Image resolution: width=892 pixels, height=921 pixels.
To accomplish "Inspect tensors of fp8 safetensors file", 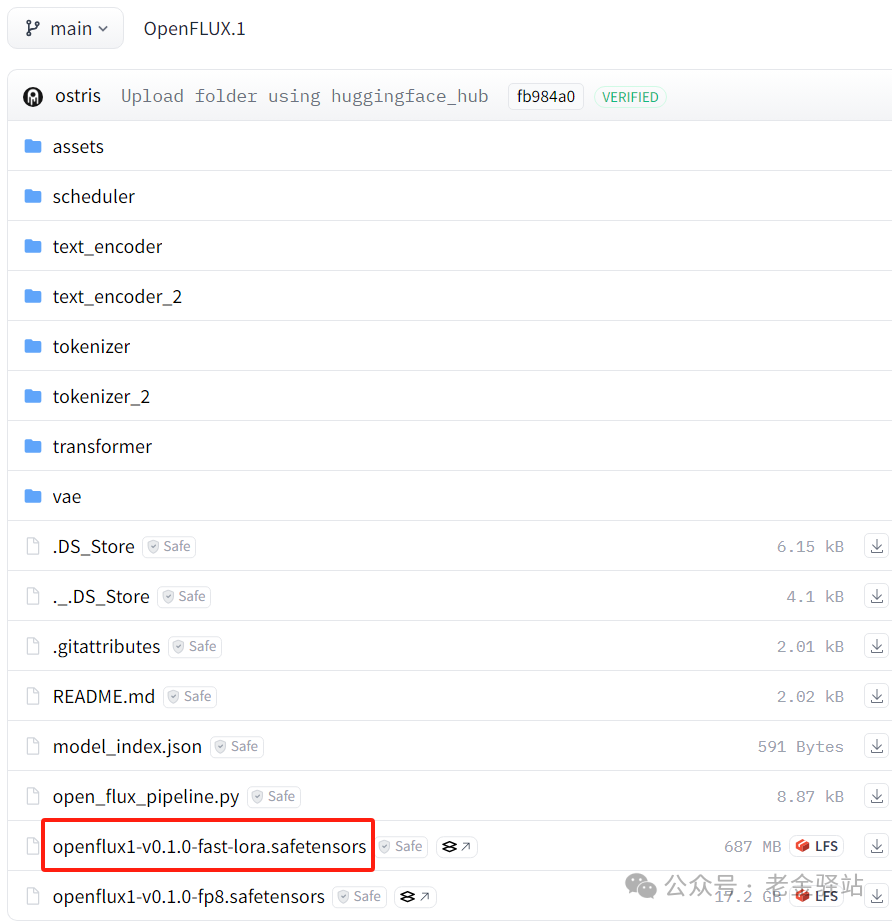I will pyautogui.click(x=415, y=896).
